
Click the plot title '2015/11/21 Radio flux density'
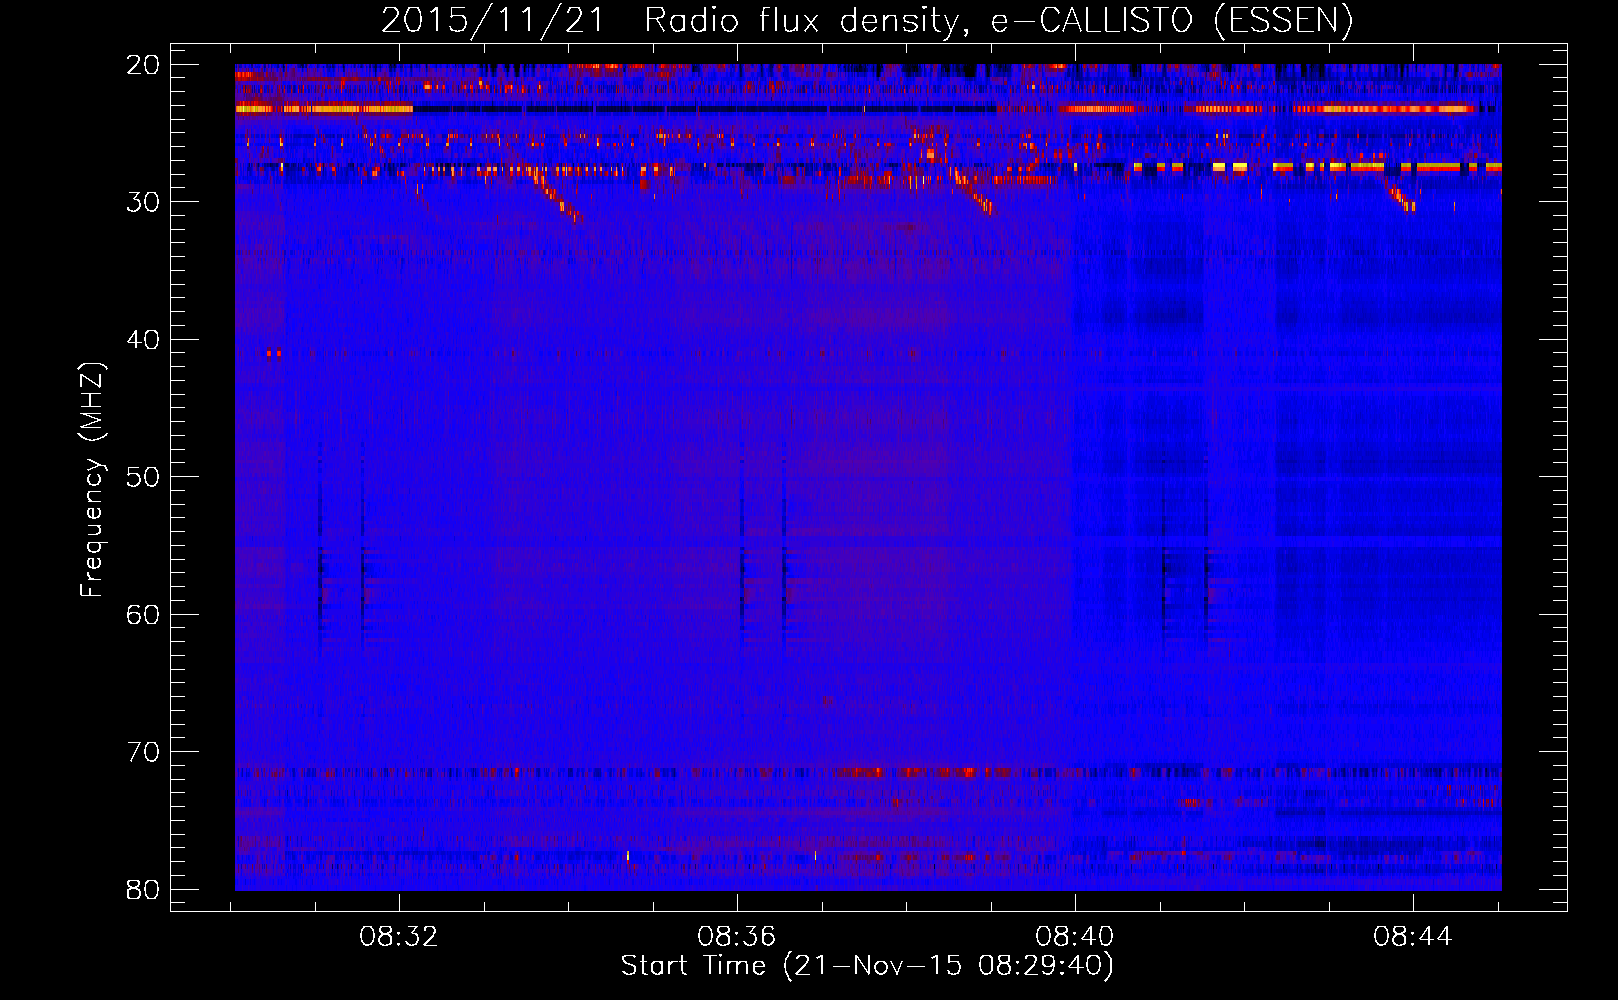click(867, 20)
